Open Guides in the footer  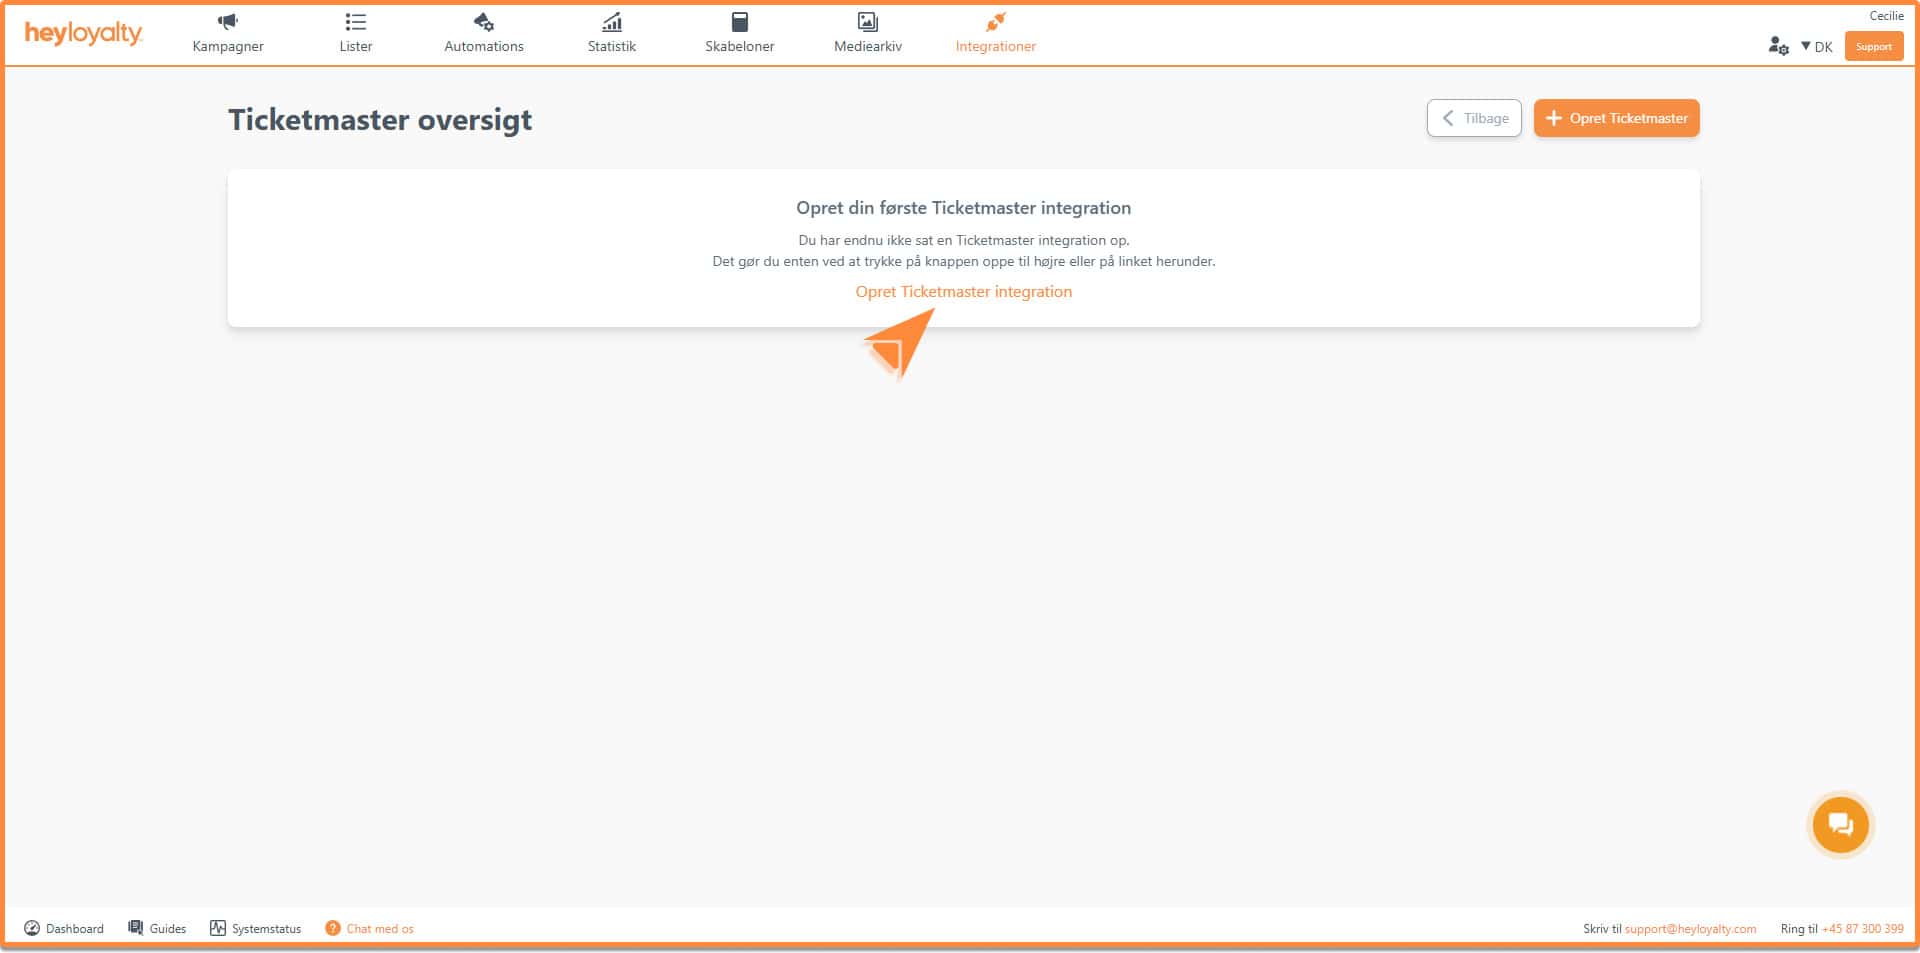[x=157, y=928]
